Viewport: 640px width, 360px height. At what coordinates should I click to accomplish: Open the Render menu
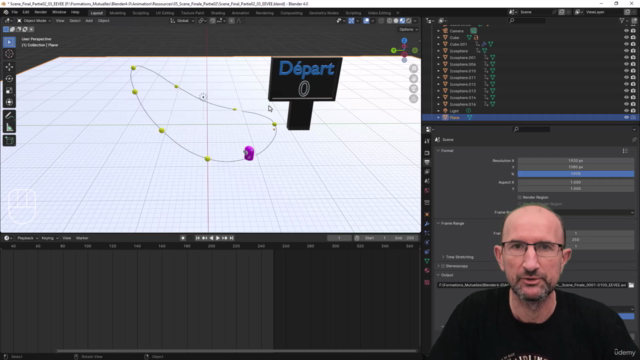[x=40, y=12]
